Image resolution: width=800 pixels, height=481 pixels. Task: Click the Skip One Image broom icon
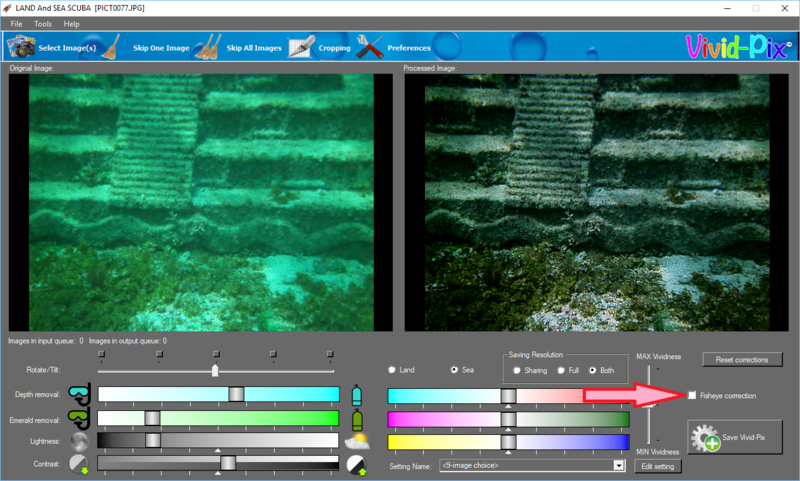(112, 47)
